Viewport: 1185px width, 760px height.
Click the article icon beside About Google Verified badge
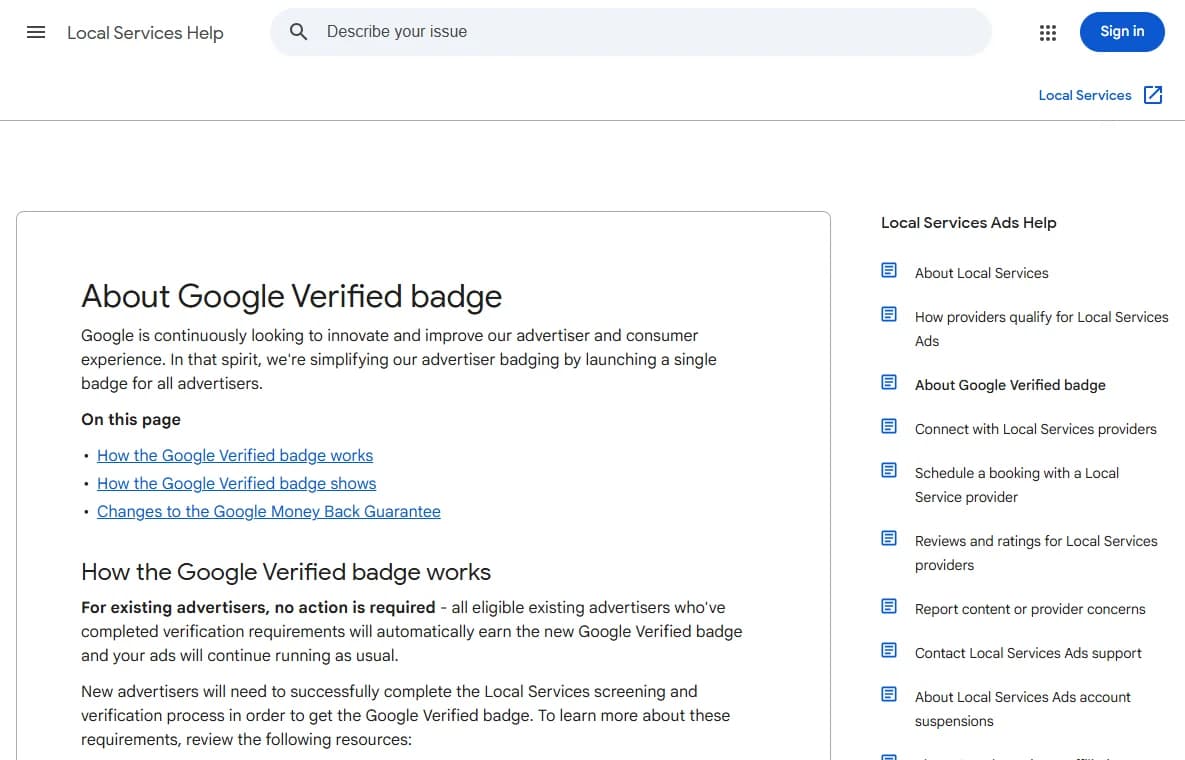tap(889, 382)
